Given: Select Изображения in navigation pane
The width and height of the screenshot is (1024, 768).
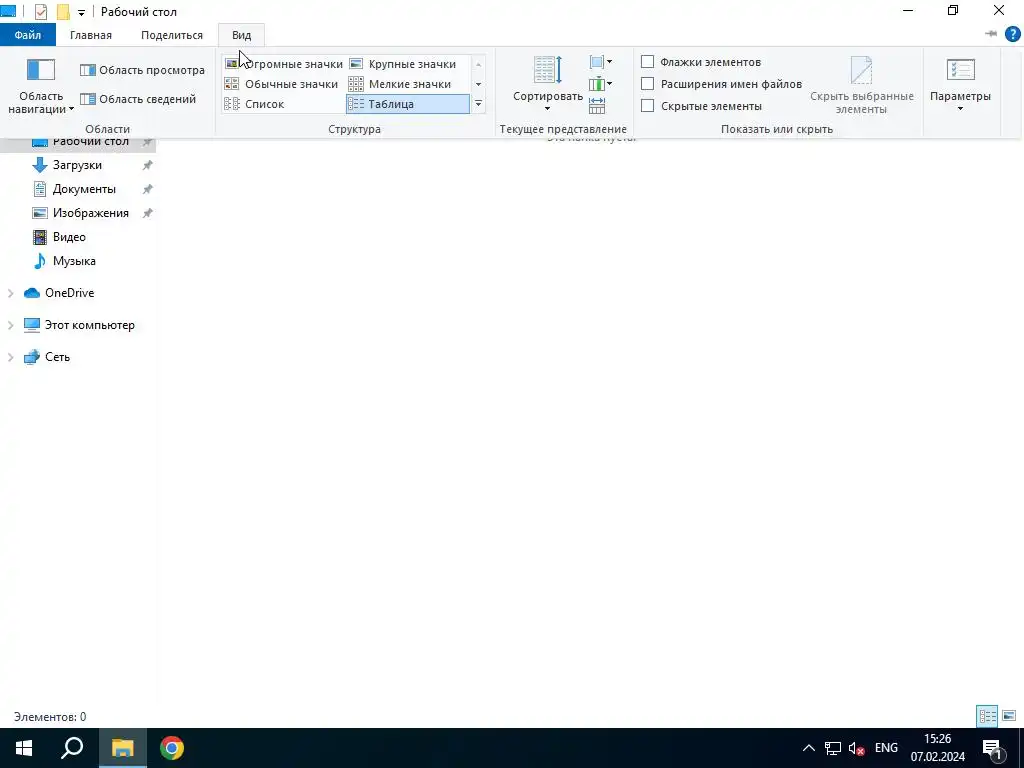Looking at the screenshot, I should coord(90,213).
